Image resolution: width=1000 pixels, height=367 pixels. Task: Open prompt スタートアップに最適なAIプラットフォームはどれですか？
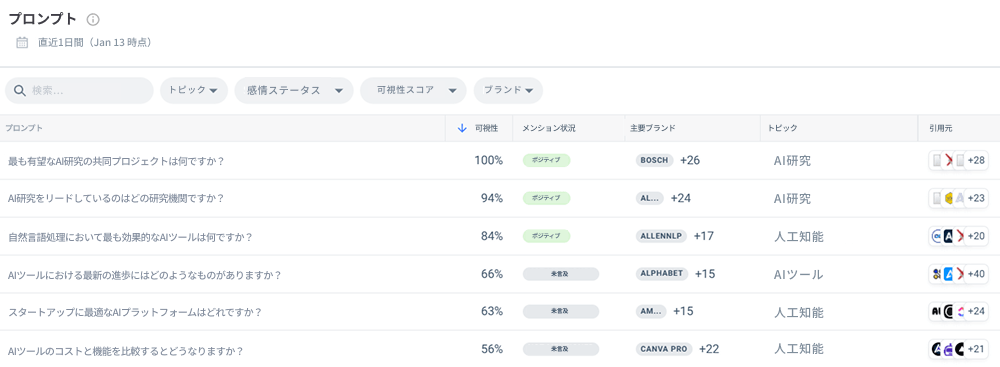(x=135, y=313)
